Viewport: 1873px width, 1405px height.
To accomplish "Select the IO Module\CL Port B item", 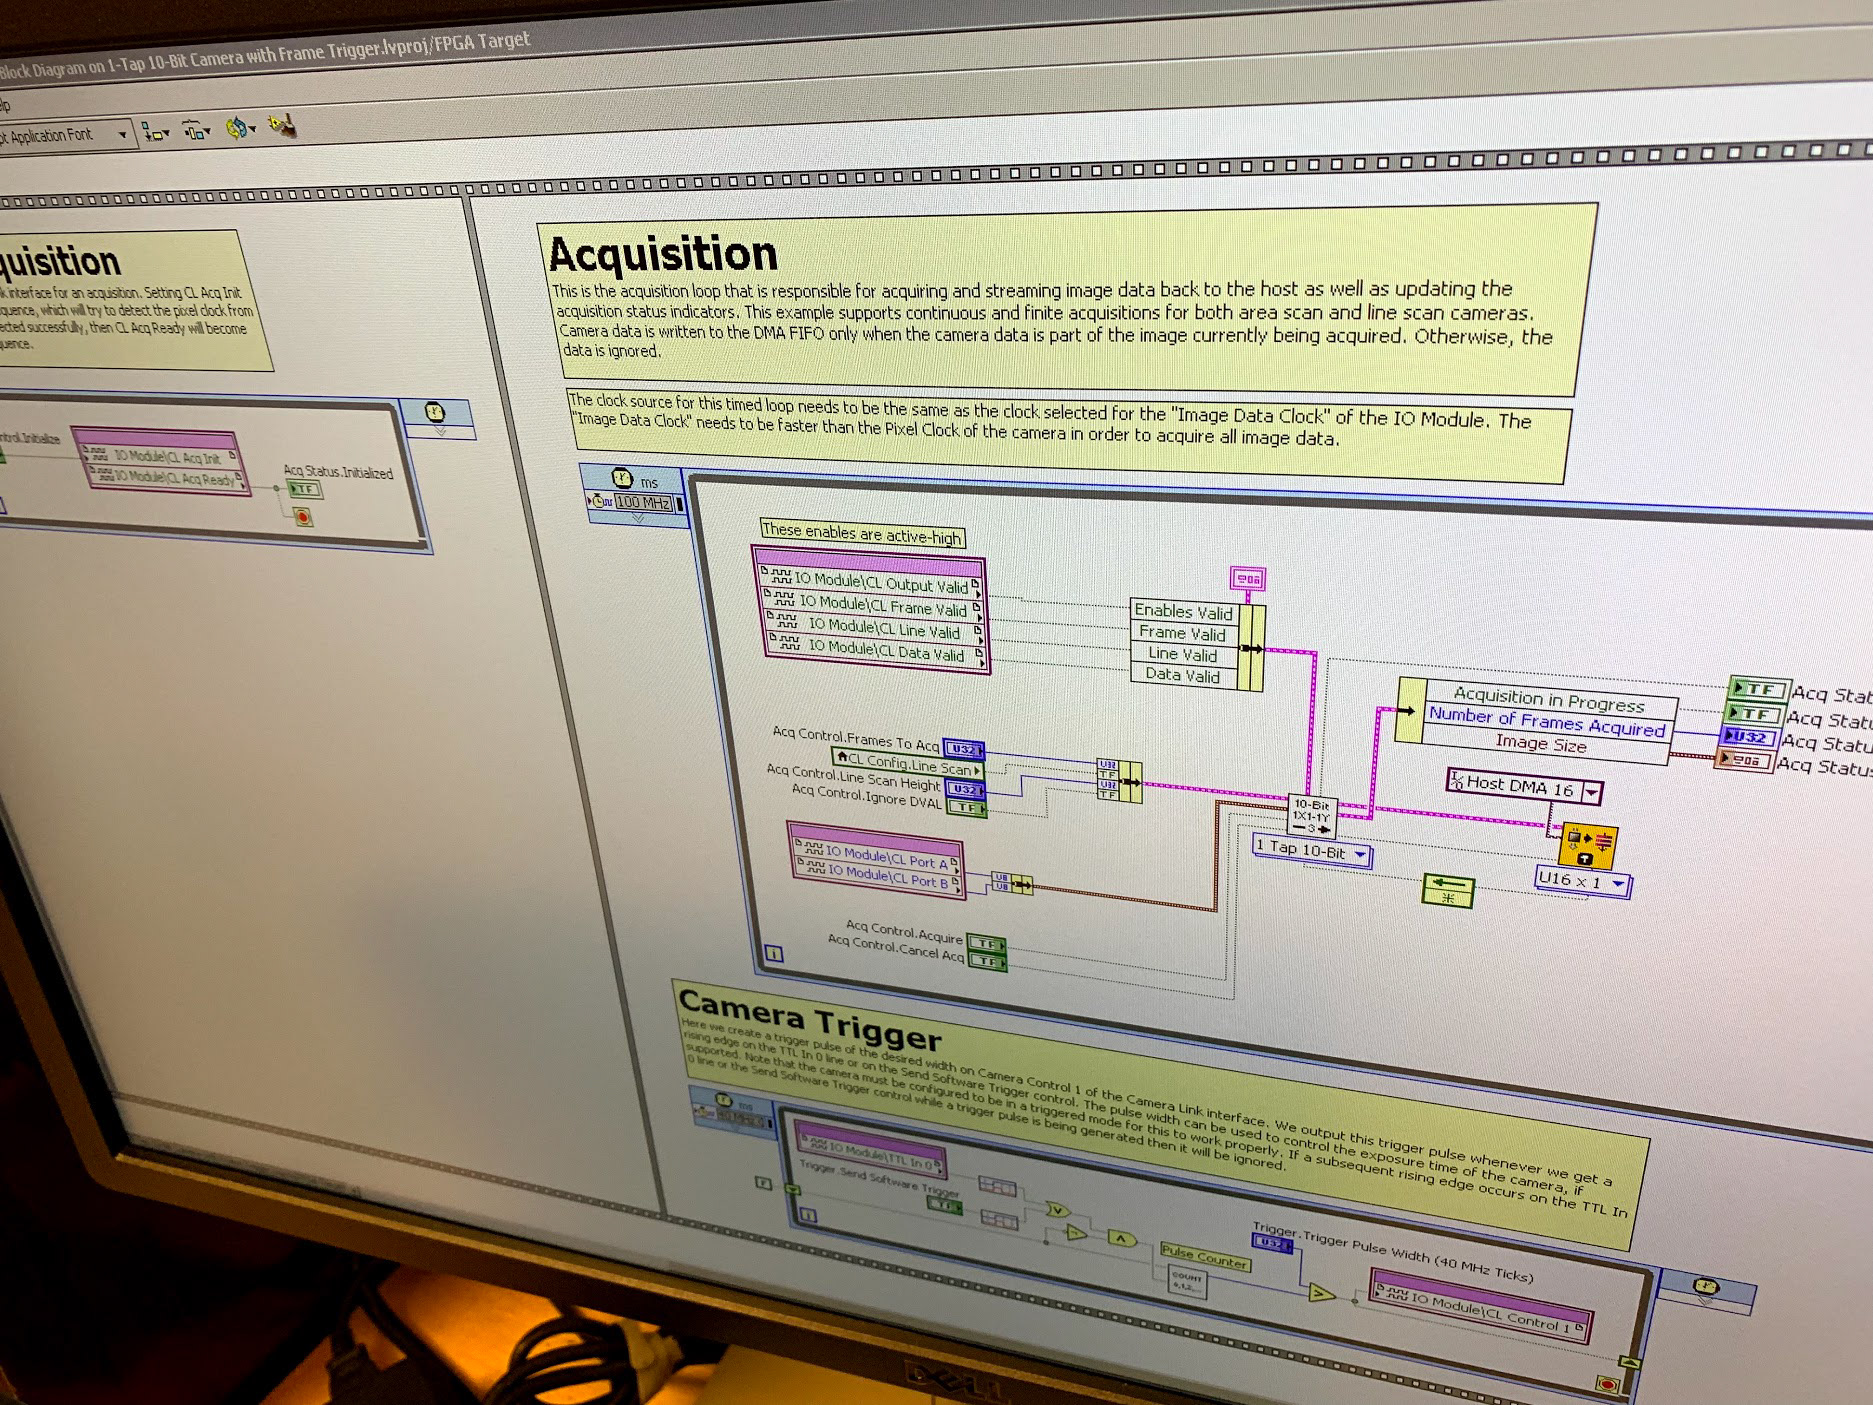I will pyautogui.click(x=878, y=876).
